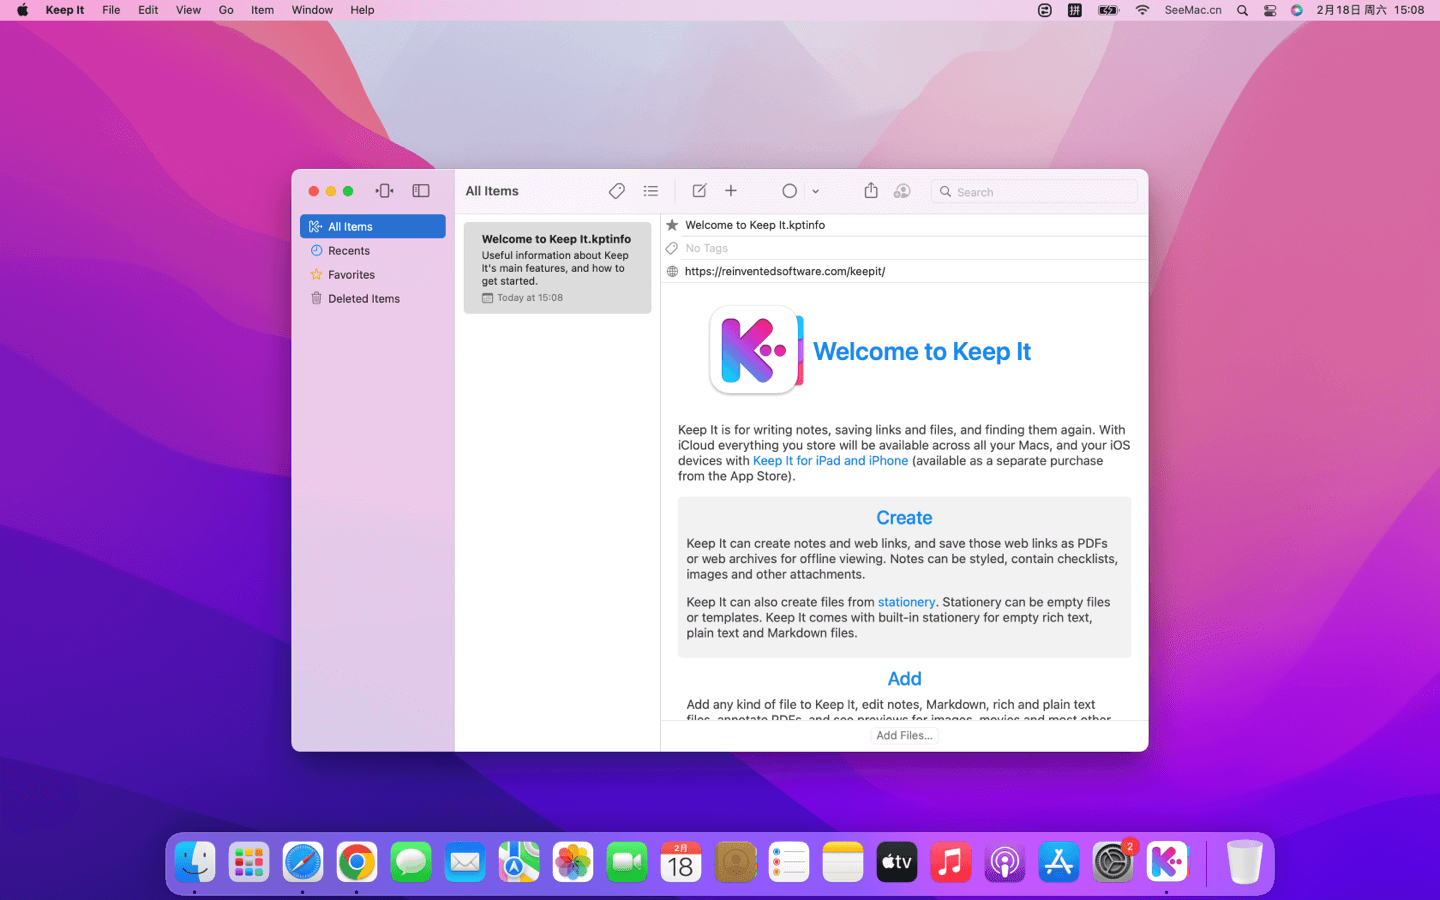Click the Wi-Fi status icon

point(1142,10)
